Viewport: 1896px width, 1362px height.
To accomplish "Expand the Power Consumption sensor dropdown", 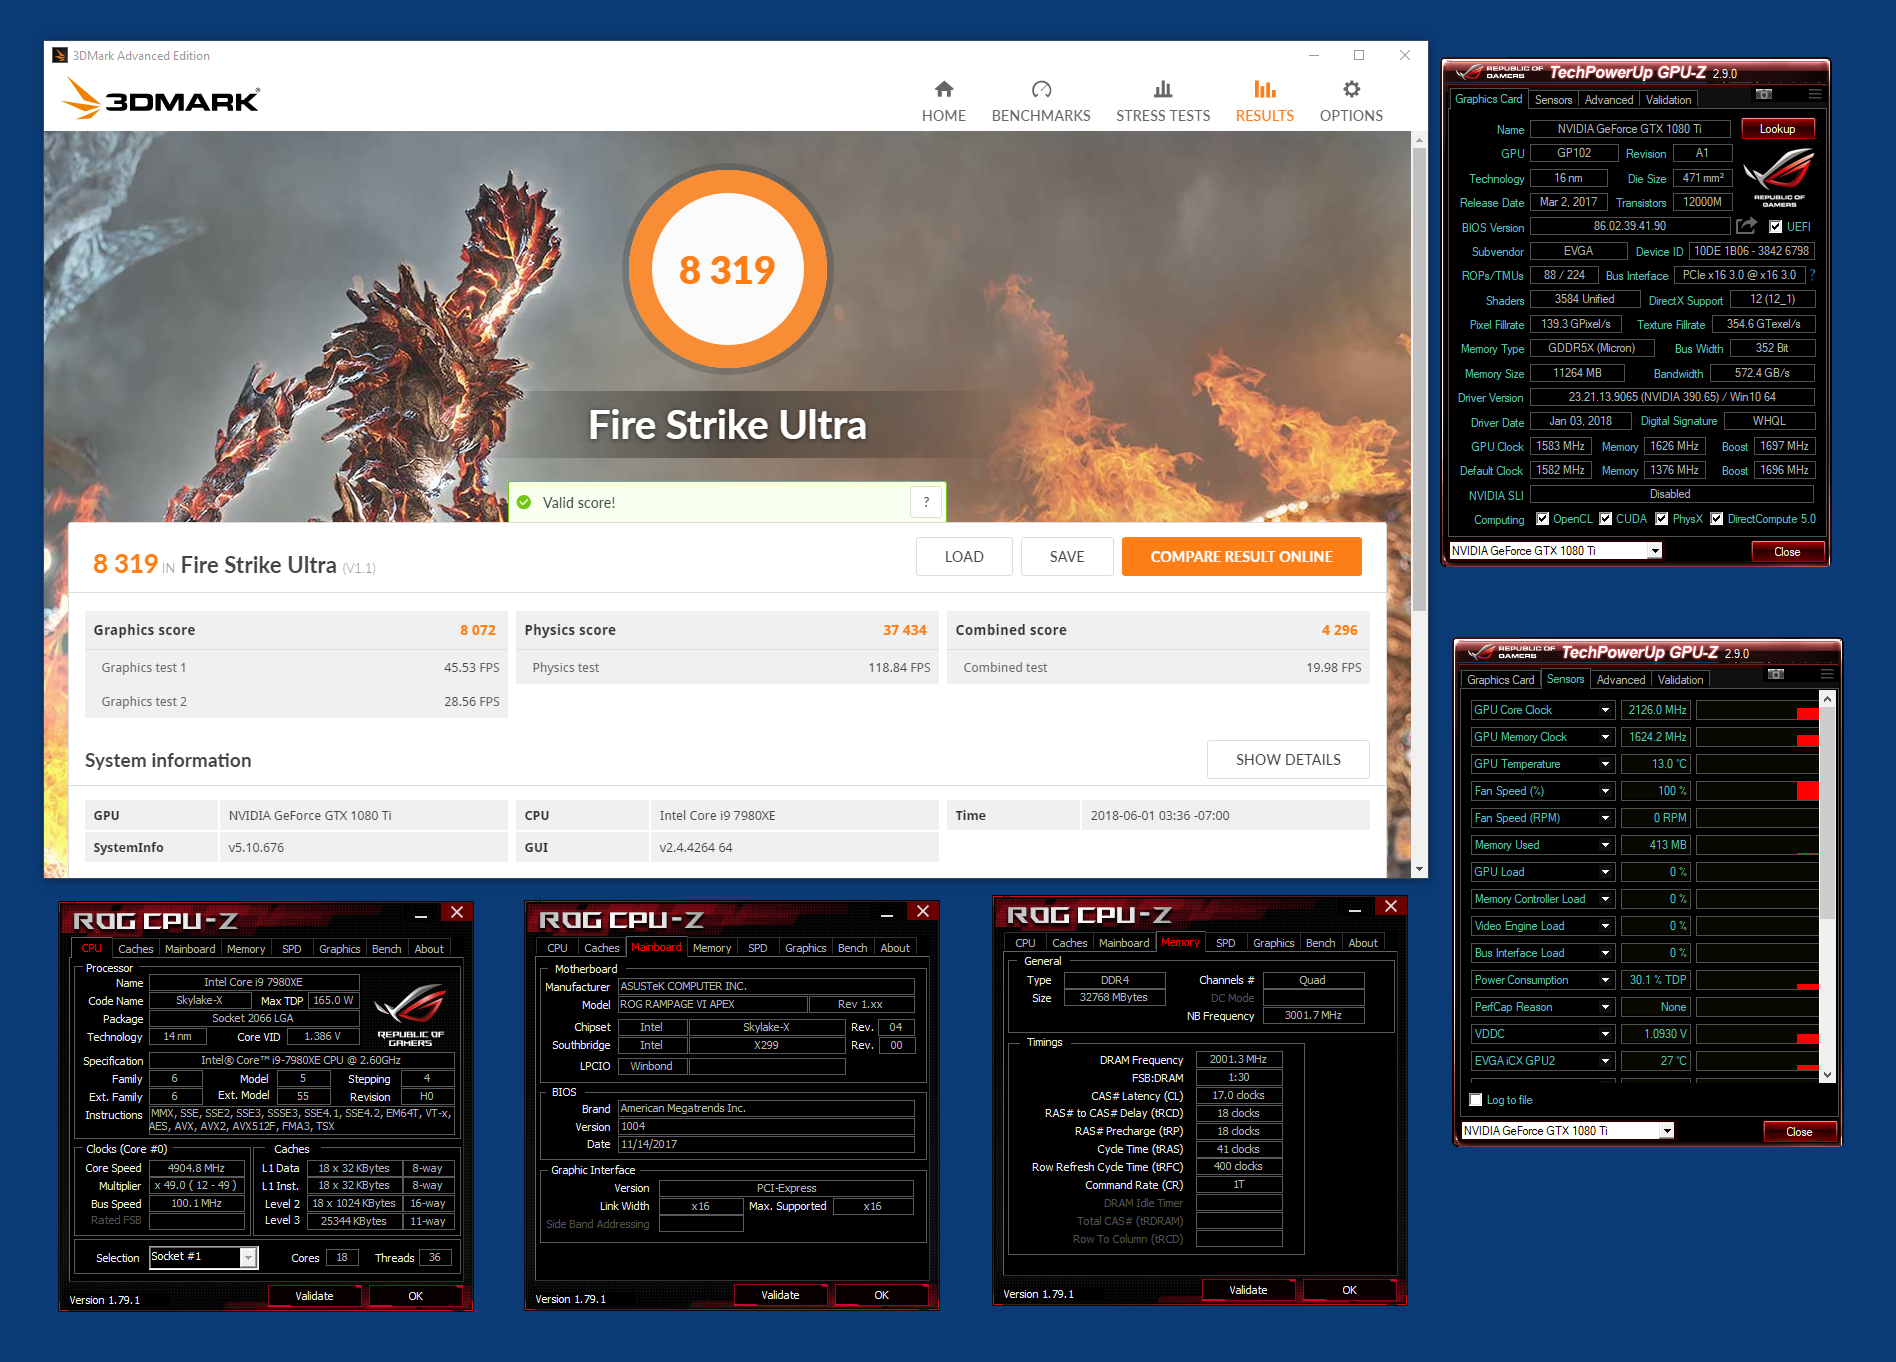I will (x=1605, y=980).
